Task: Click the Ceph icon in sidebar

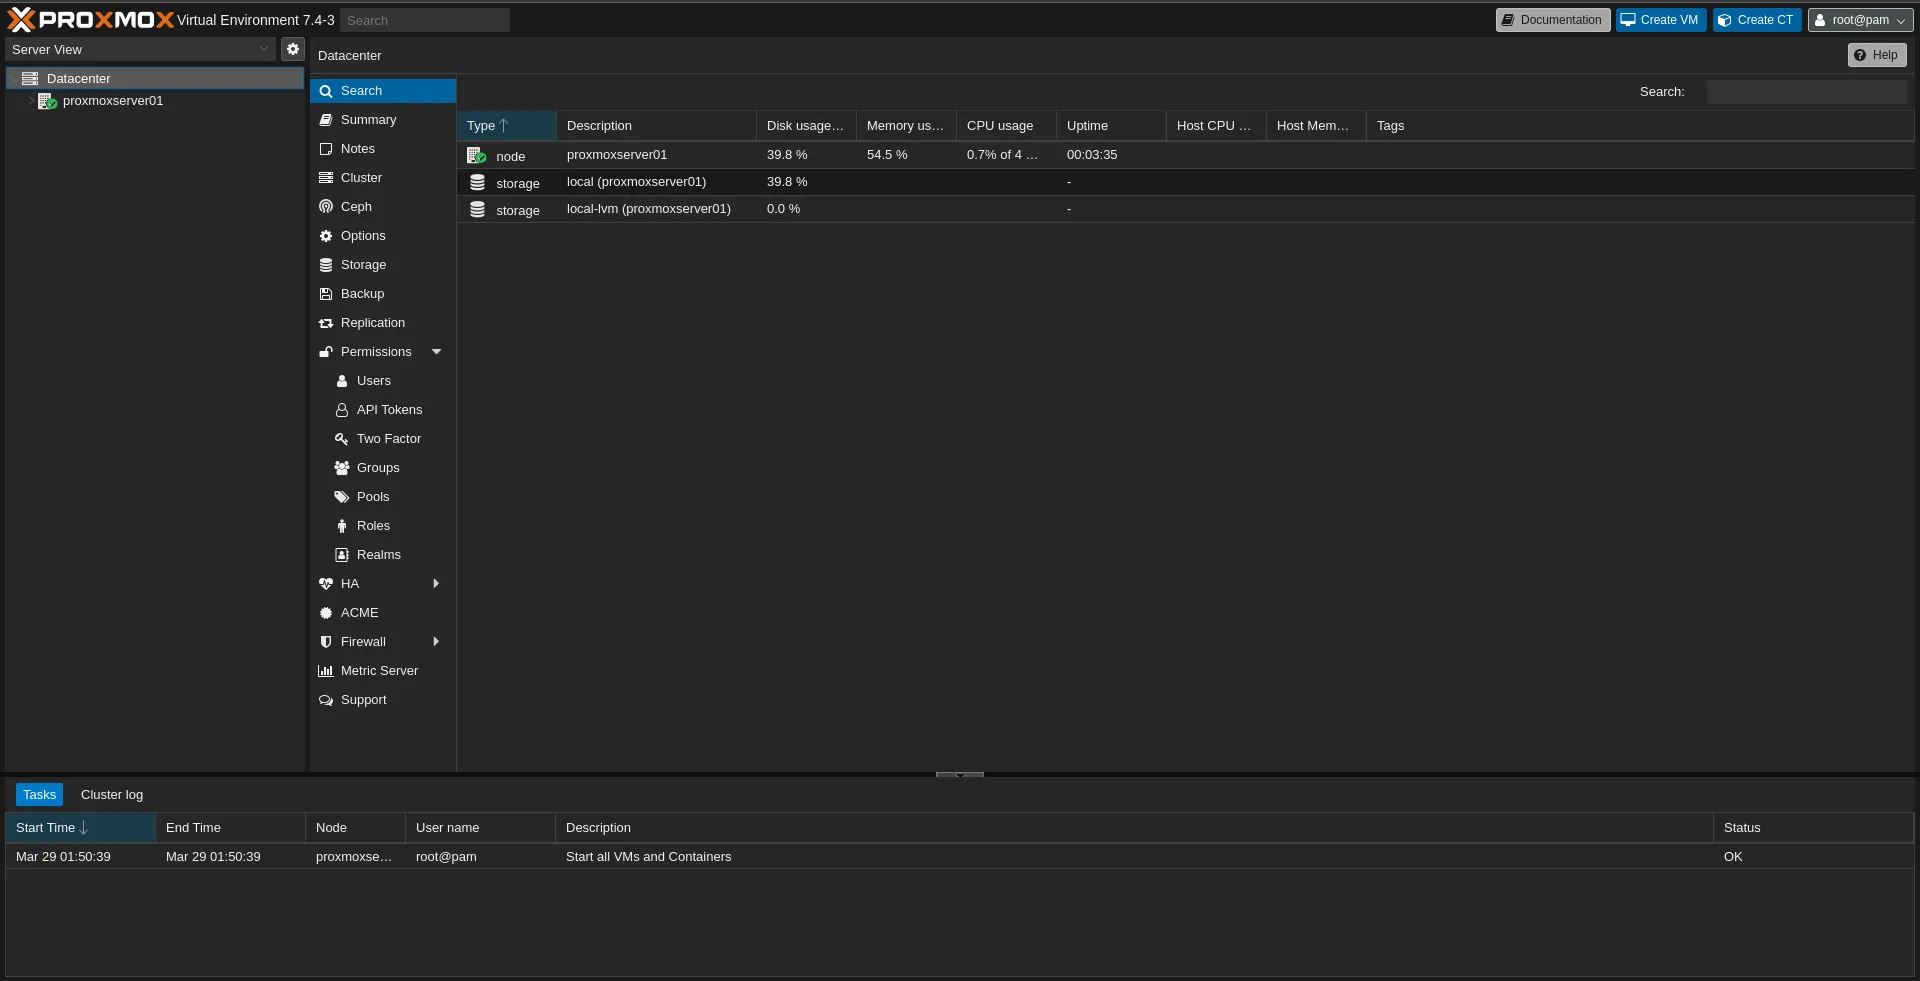Action: click(x=326, y=207)
